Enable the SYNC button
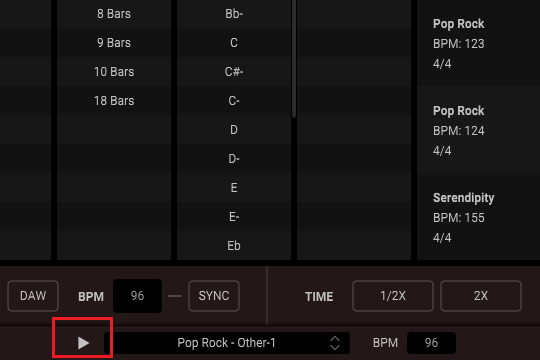540x360 pixels. 214,296
